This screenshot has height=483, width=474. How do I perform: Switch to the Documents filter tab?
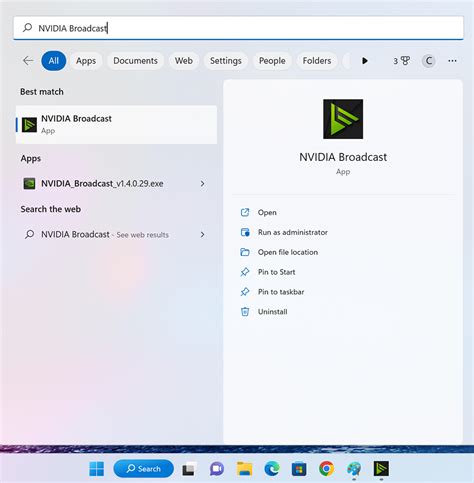click(135, 61)
